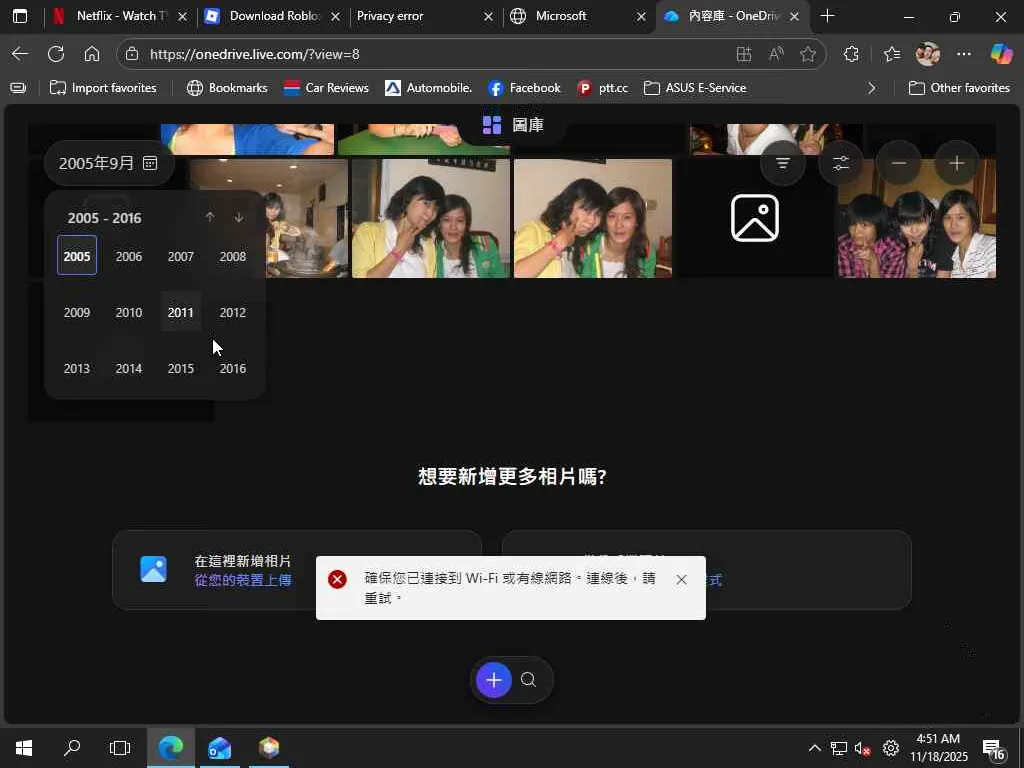Select year 2008 in date picker
Screen dimensions: 1024x768
[232, 256]
